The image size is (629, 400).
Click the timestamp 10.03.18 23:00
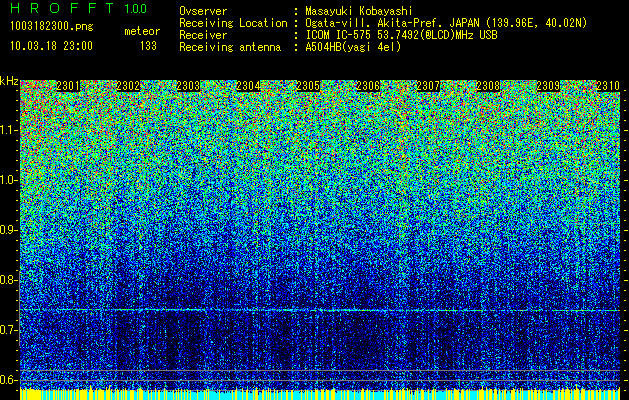coord(51,46)
